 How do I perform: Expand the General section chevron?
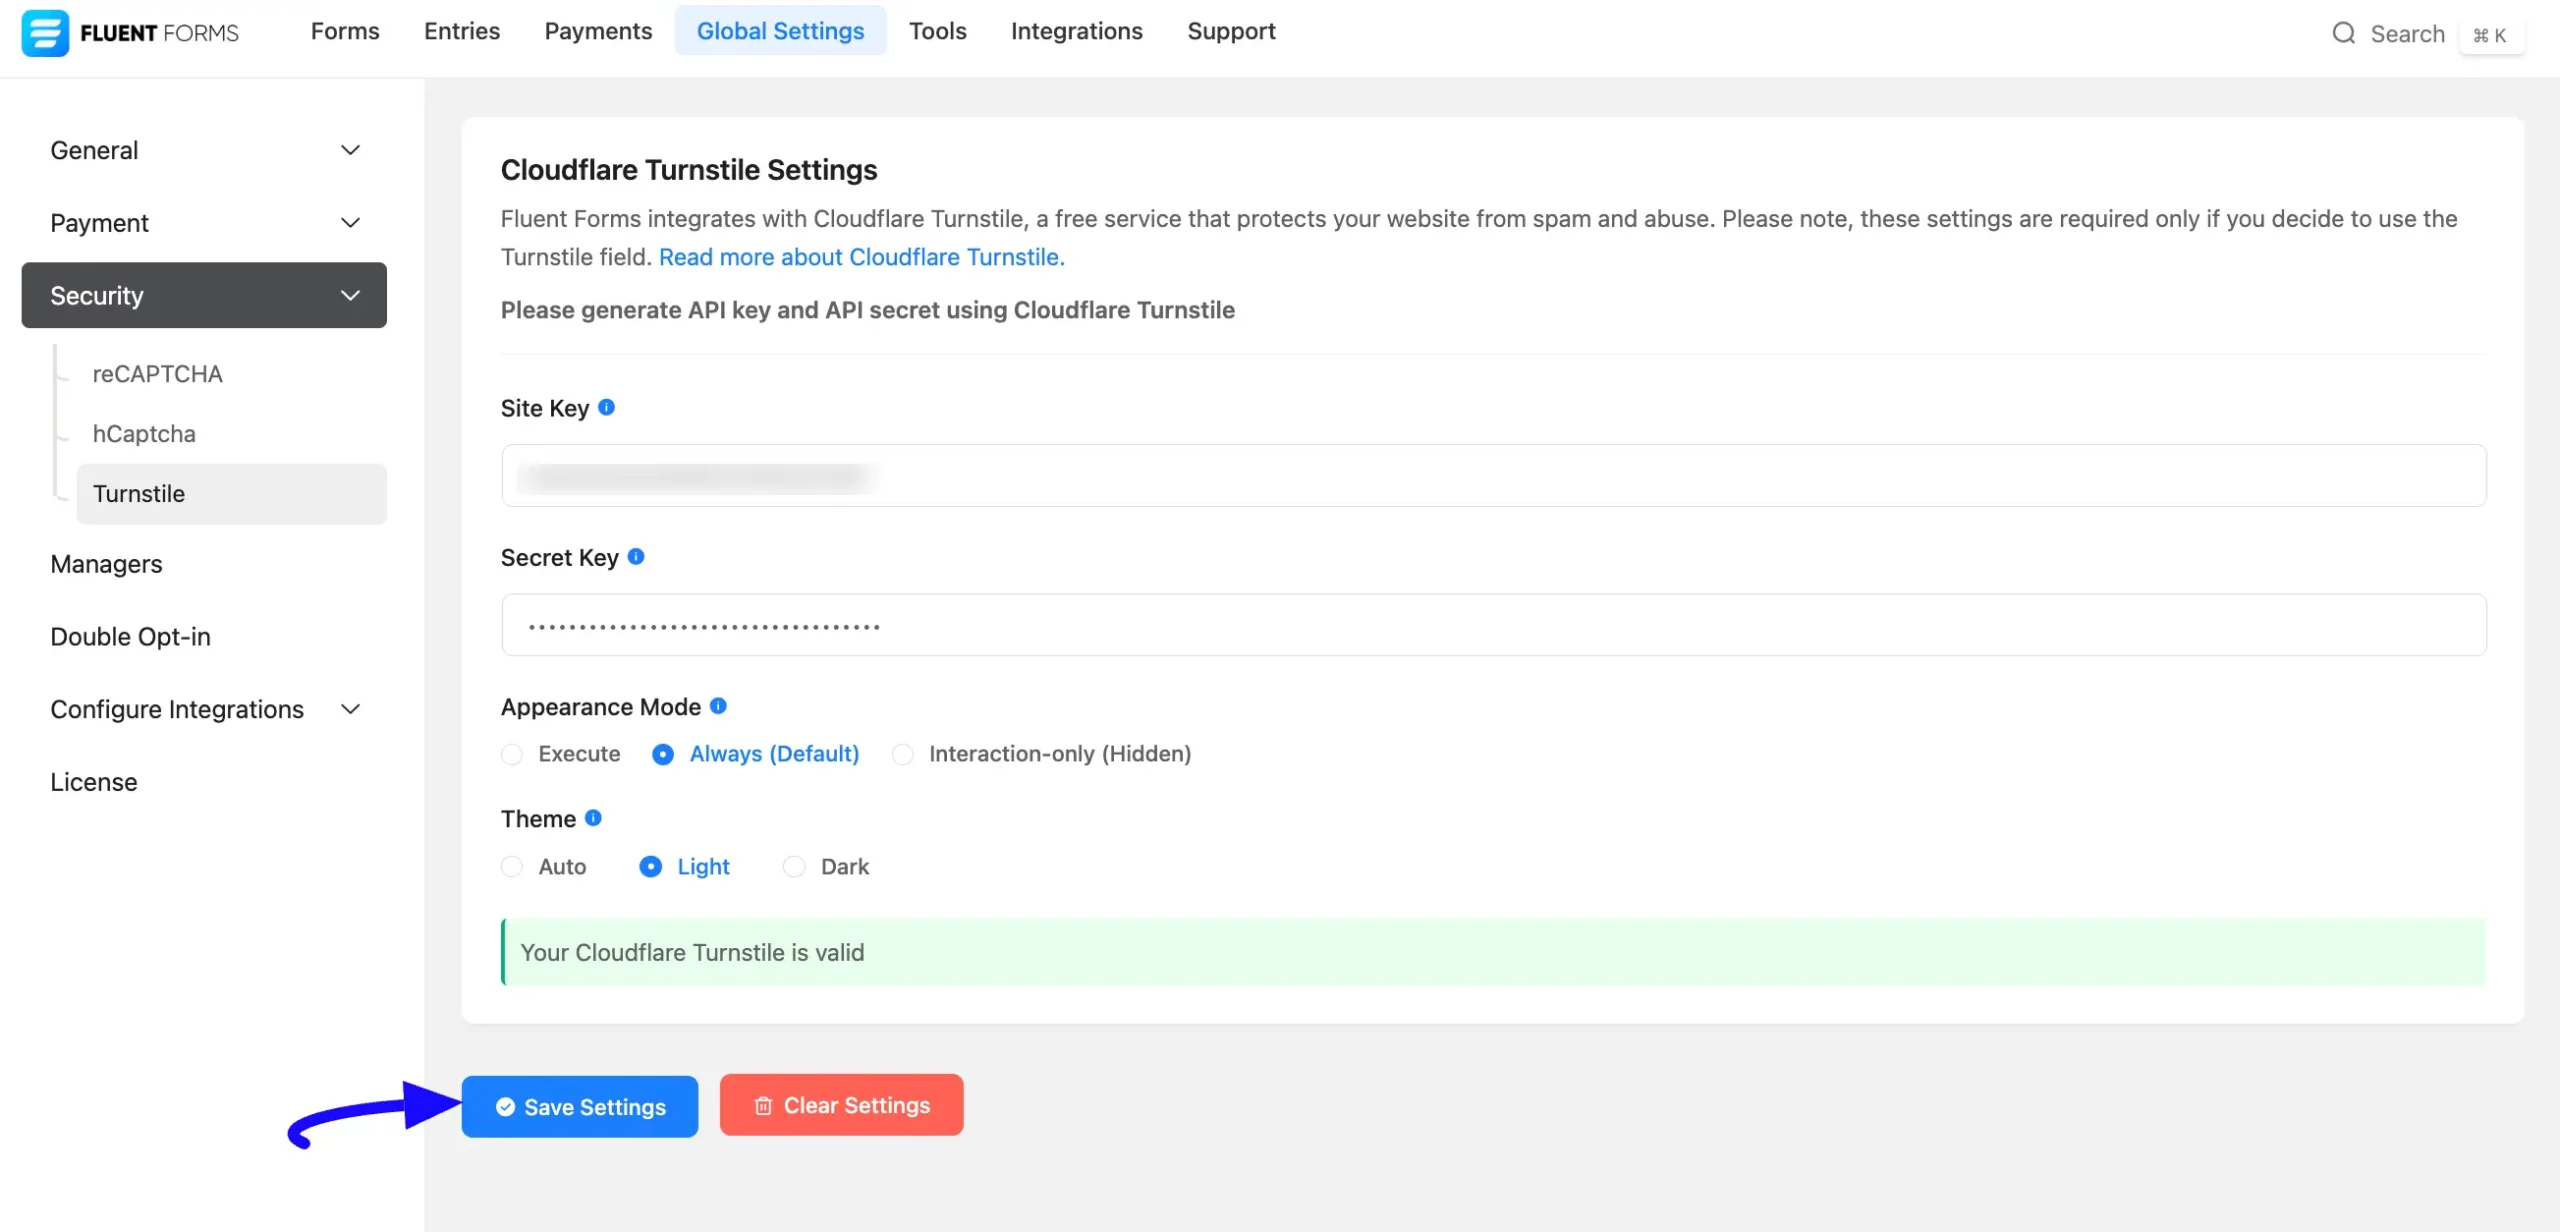[350, 150]
